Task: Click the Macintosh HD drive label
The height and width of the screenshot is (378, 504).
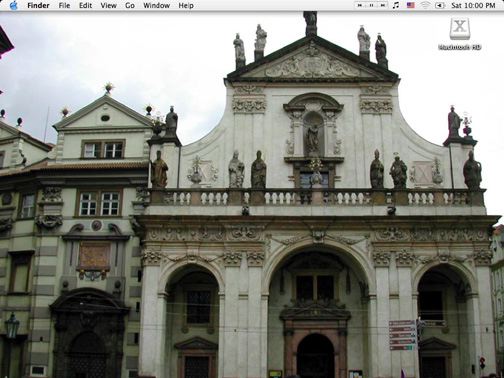Action: 460,47
